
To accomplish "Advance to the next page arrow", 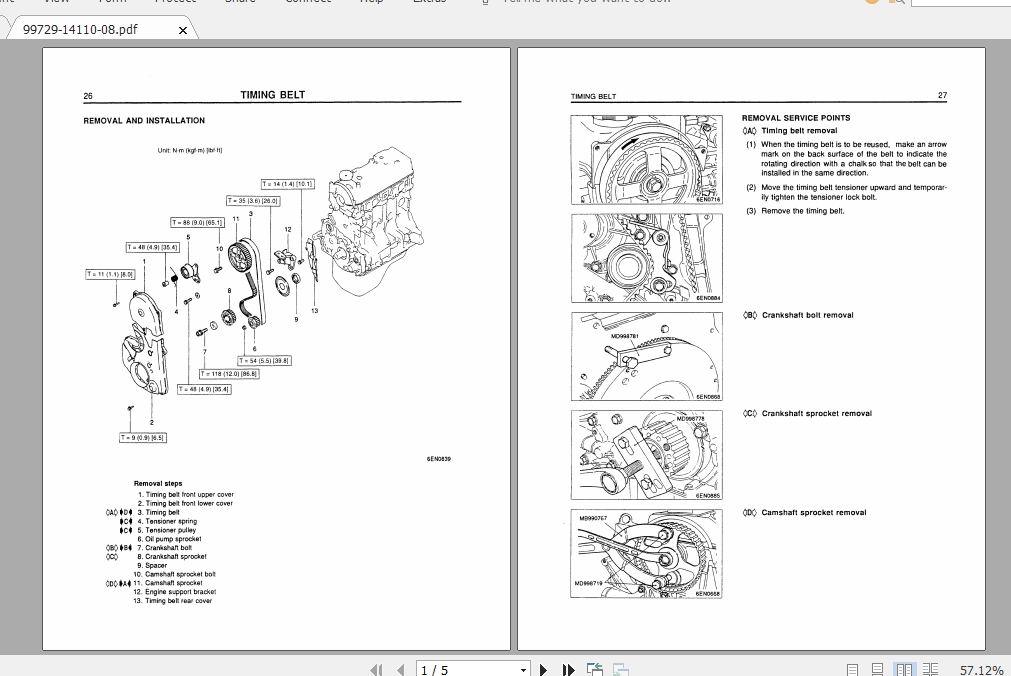I will pyautogui.click(x=543, y=670).
